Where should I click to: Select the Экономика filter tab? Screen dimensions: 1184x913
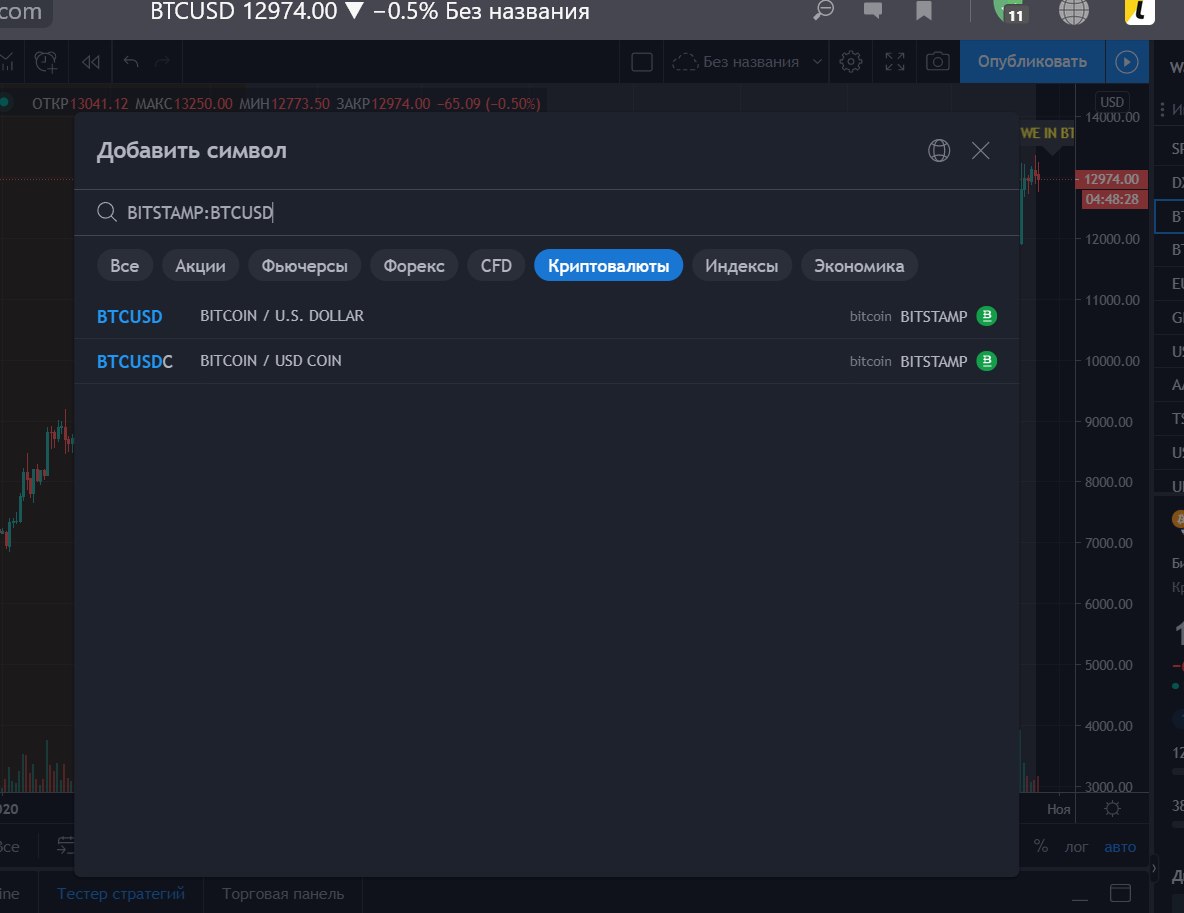point(859,266)
